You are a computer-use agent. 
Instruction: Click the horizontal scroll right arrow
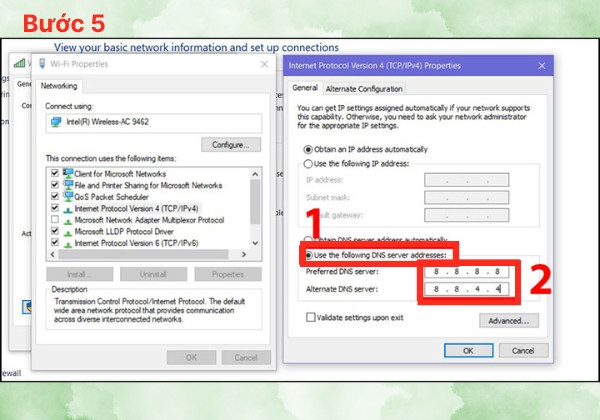pyautogui.click(x=244, y=254)
